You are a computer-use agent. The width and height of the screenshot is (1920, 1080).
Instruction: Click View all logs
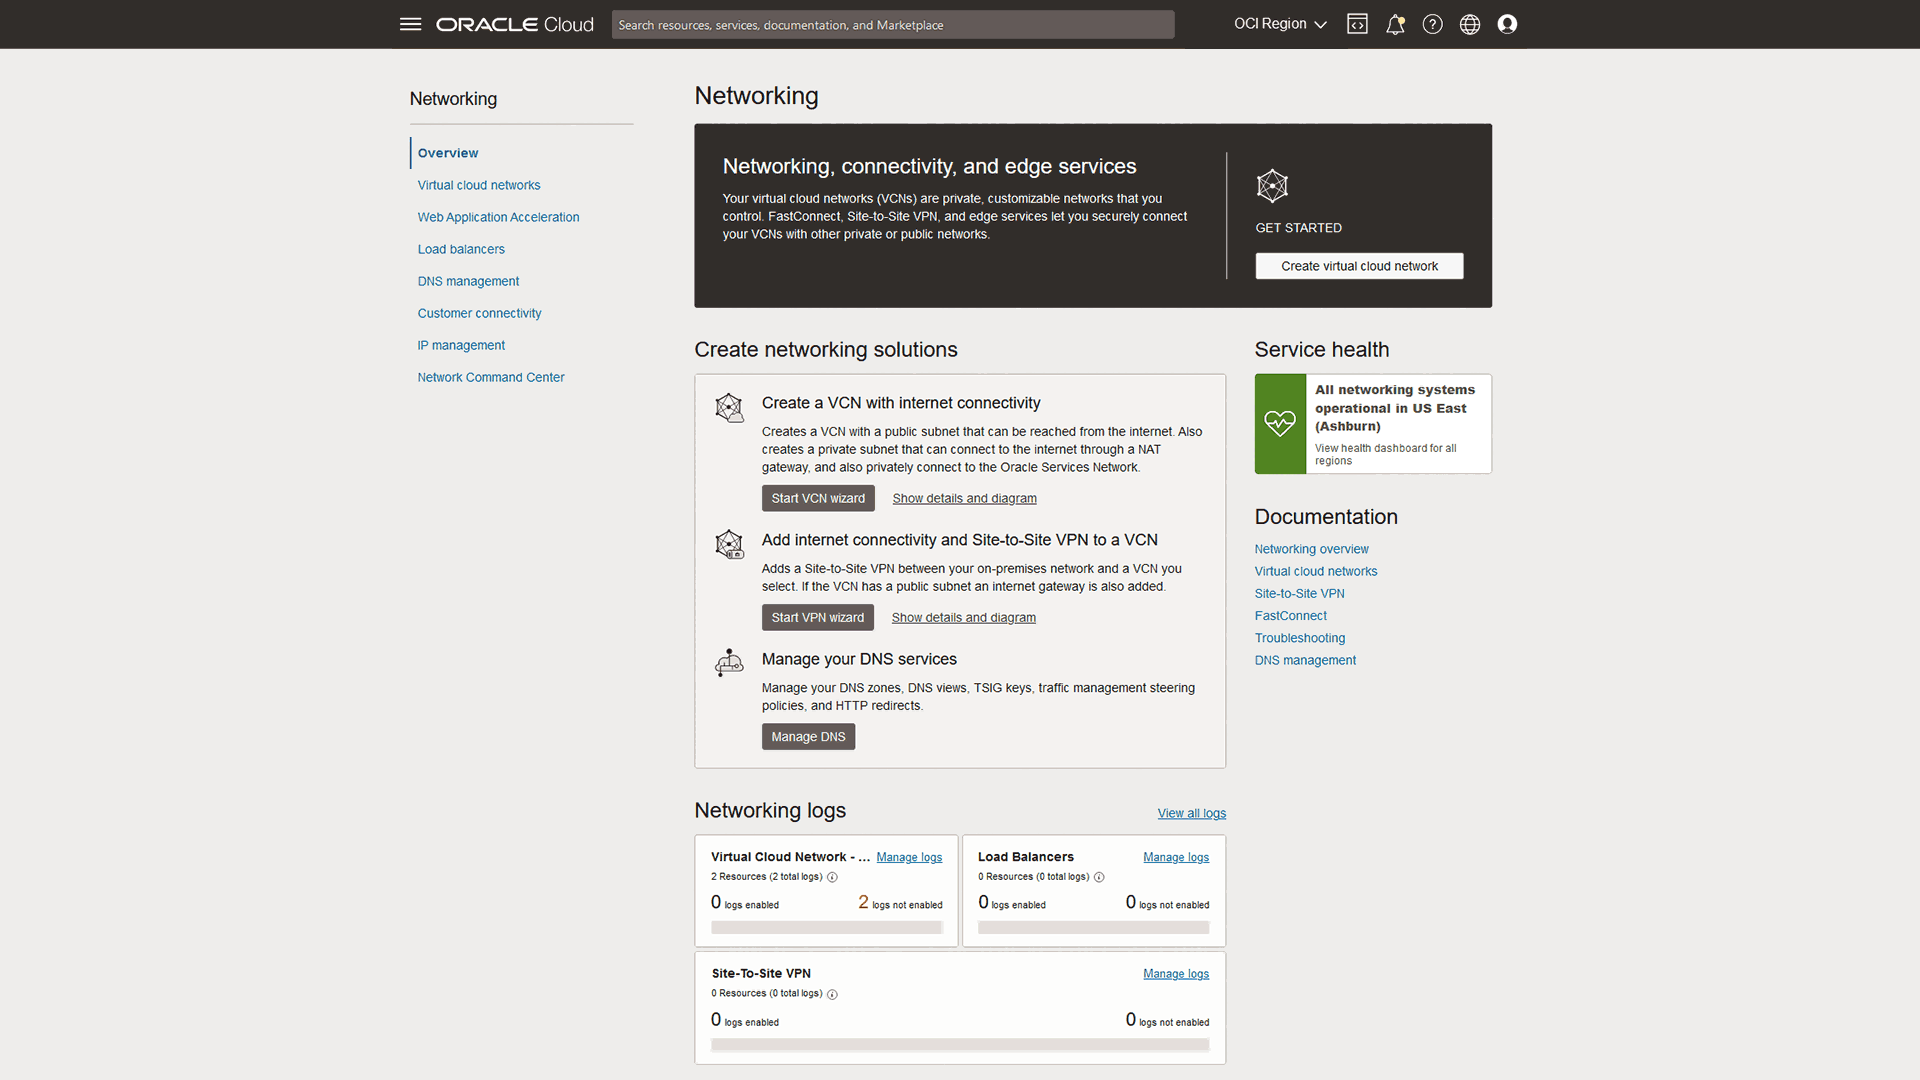[1191, 813]
